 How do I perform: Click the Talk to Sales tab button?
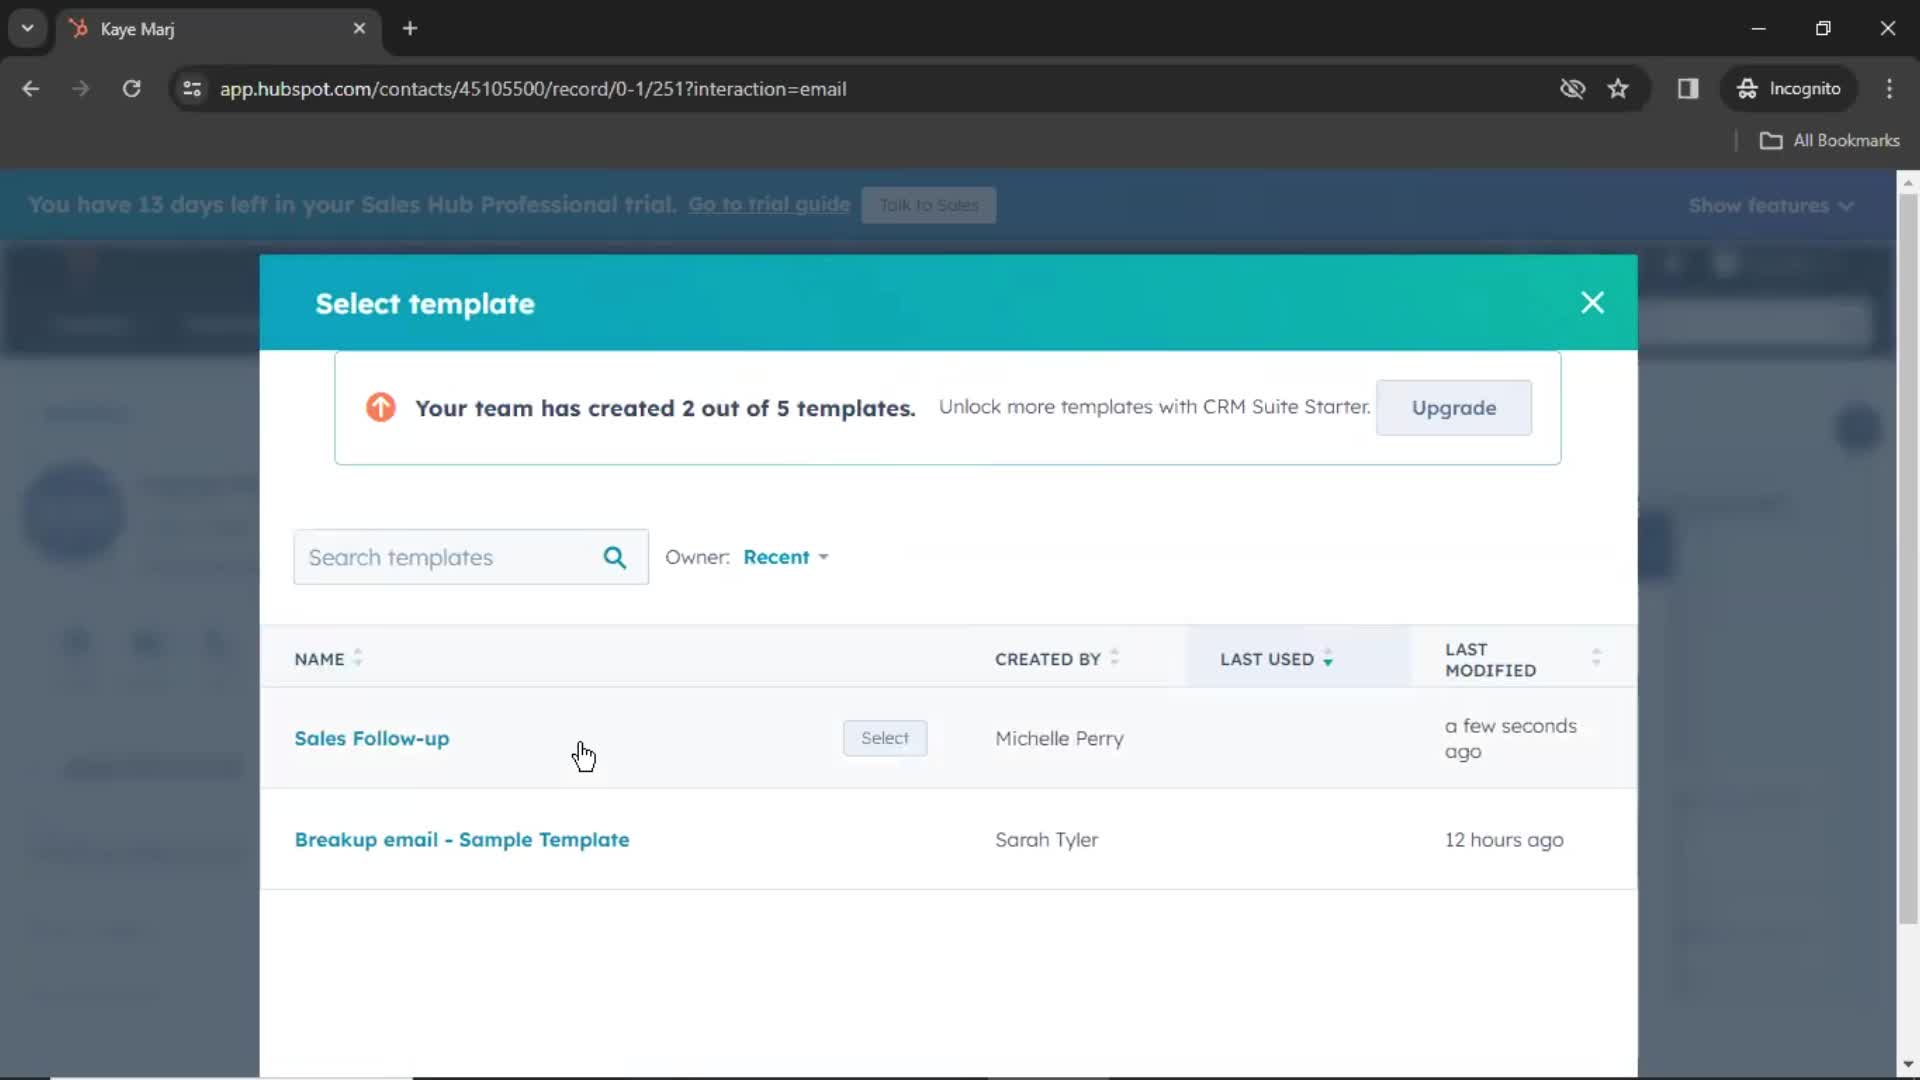pyautogui.click(x=930, y=204)
